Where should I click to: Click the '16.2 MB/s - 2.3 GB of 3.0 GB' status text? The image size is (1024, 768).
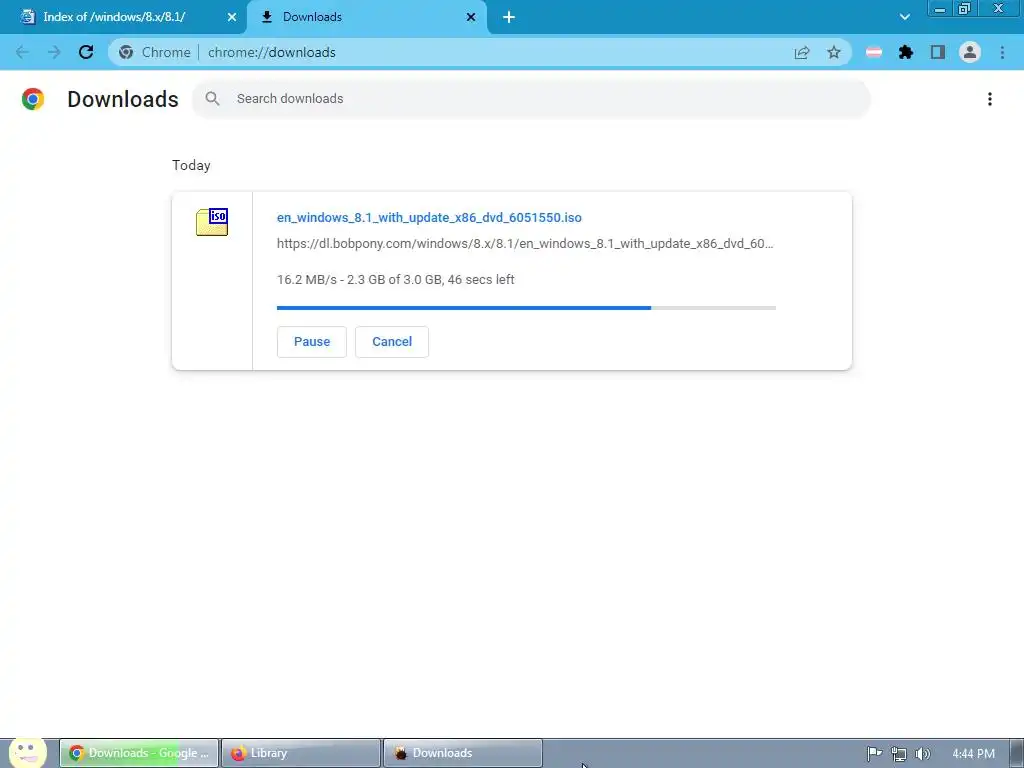click(396, 280)
